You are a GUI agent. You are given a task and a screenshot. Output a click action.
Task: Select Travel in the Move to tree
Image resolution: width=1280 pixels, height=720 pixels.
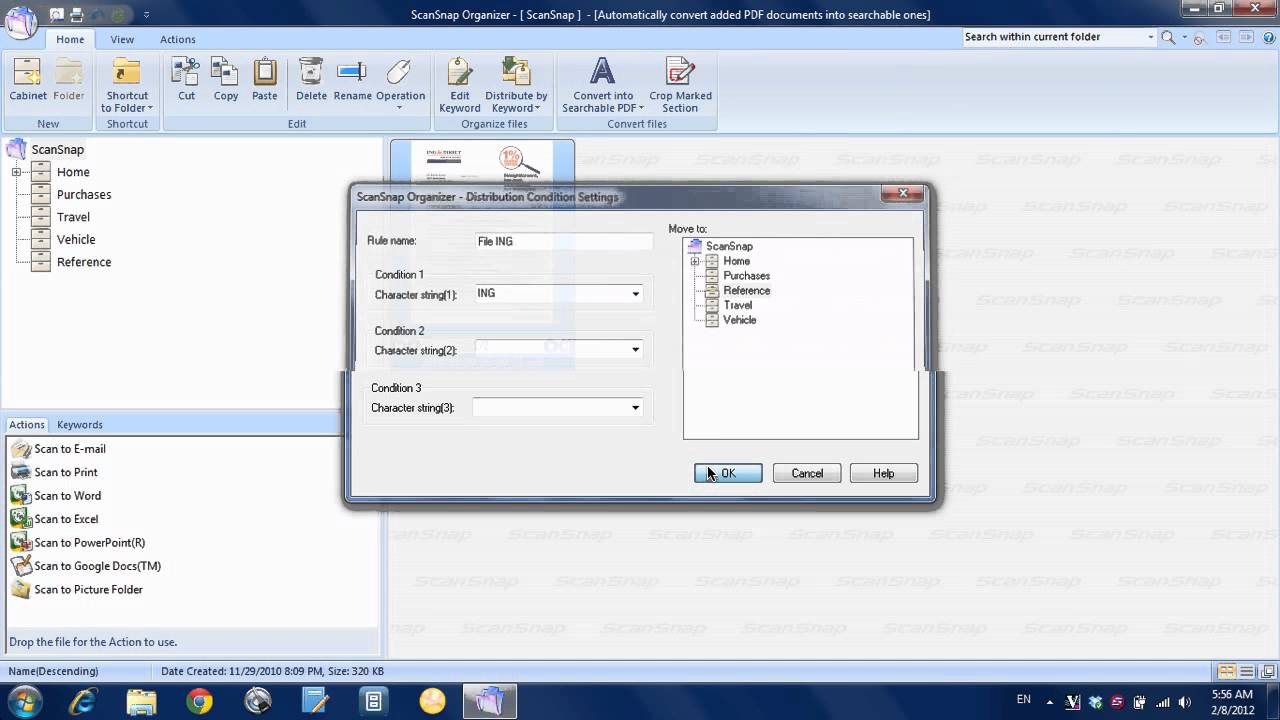click(x=738, y=305)
